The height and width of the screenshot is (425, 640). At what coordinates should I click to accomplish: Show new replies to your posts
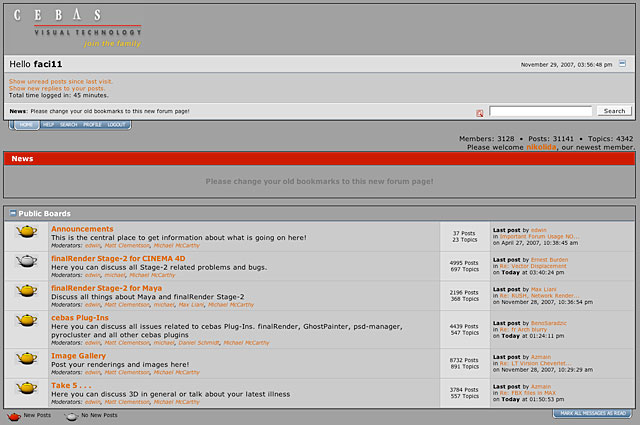(57, 88)
